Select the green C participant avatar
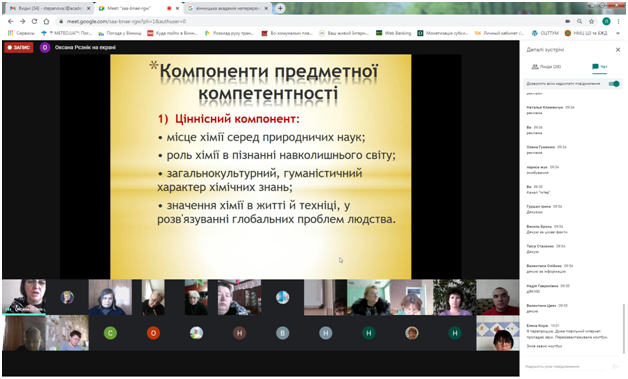This screenshot has height=379, width=628. [x=110, y=333]
